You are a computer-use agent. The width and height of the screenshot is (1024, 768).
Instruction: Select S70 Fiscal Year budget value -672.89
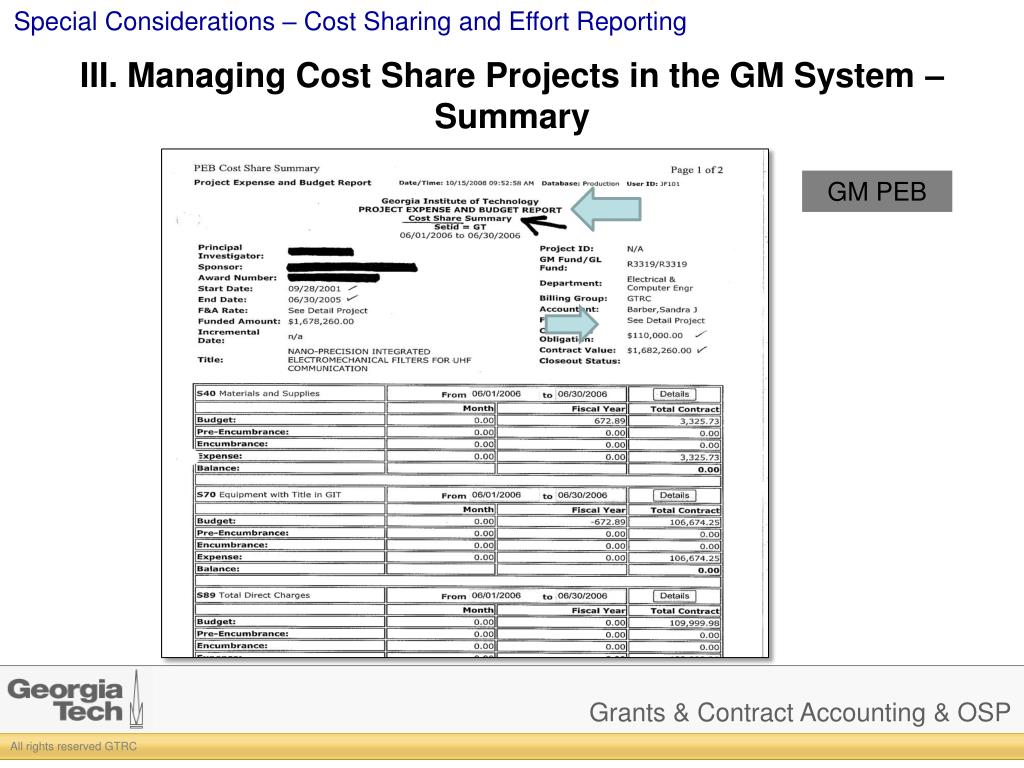[607, 522]
